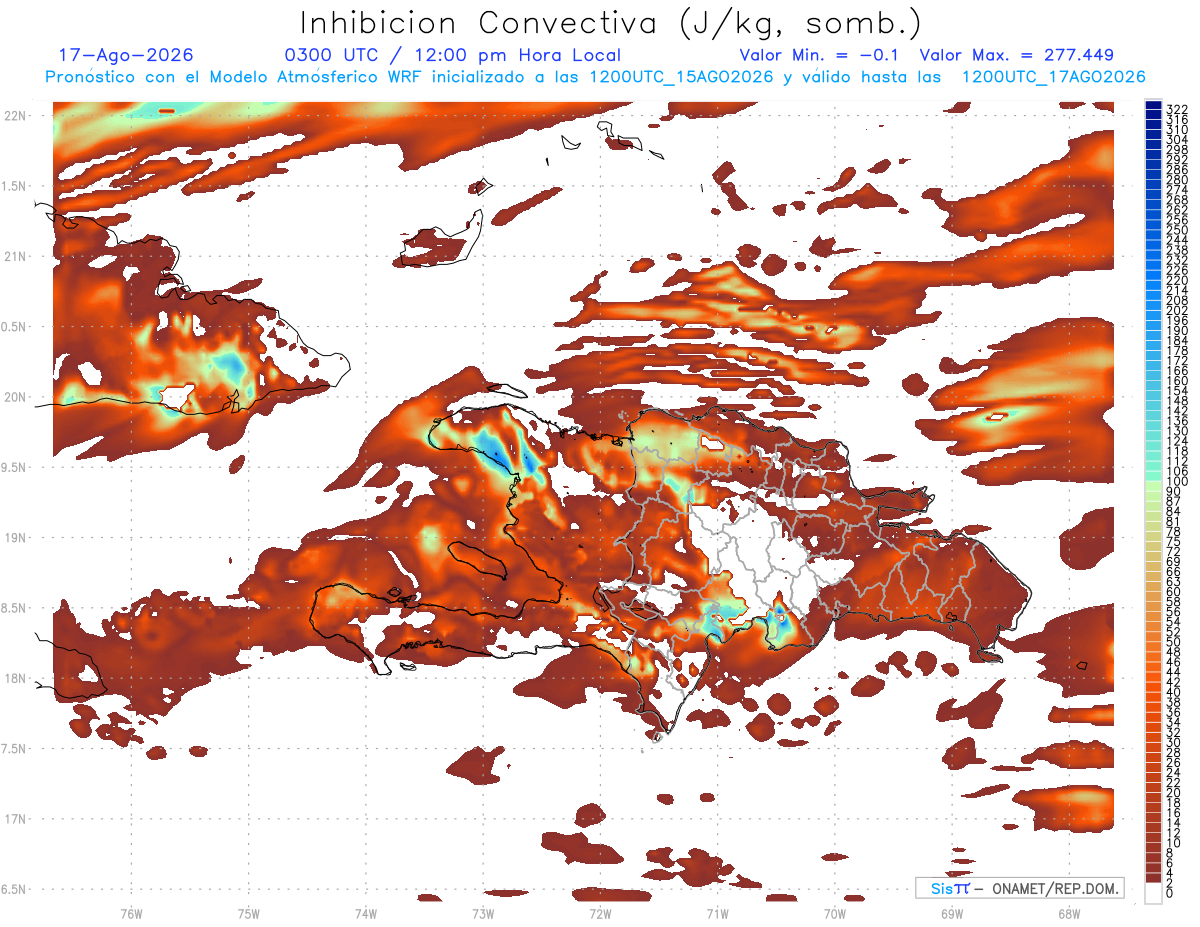Click the colorbar value "100"

click(x=1177, y=482)
